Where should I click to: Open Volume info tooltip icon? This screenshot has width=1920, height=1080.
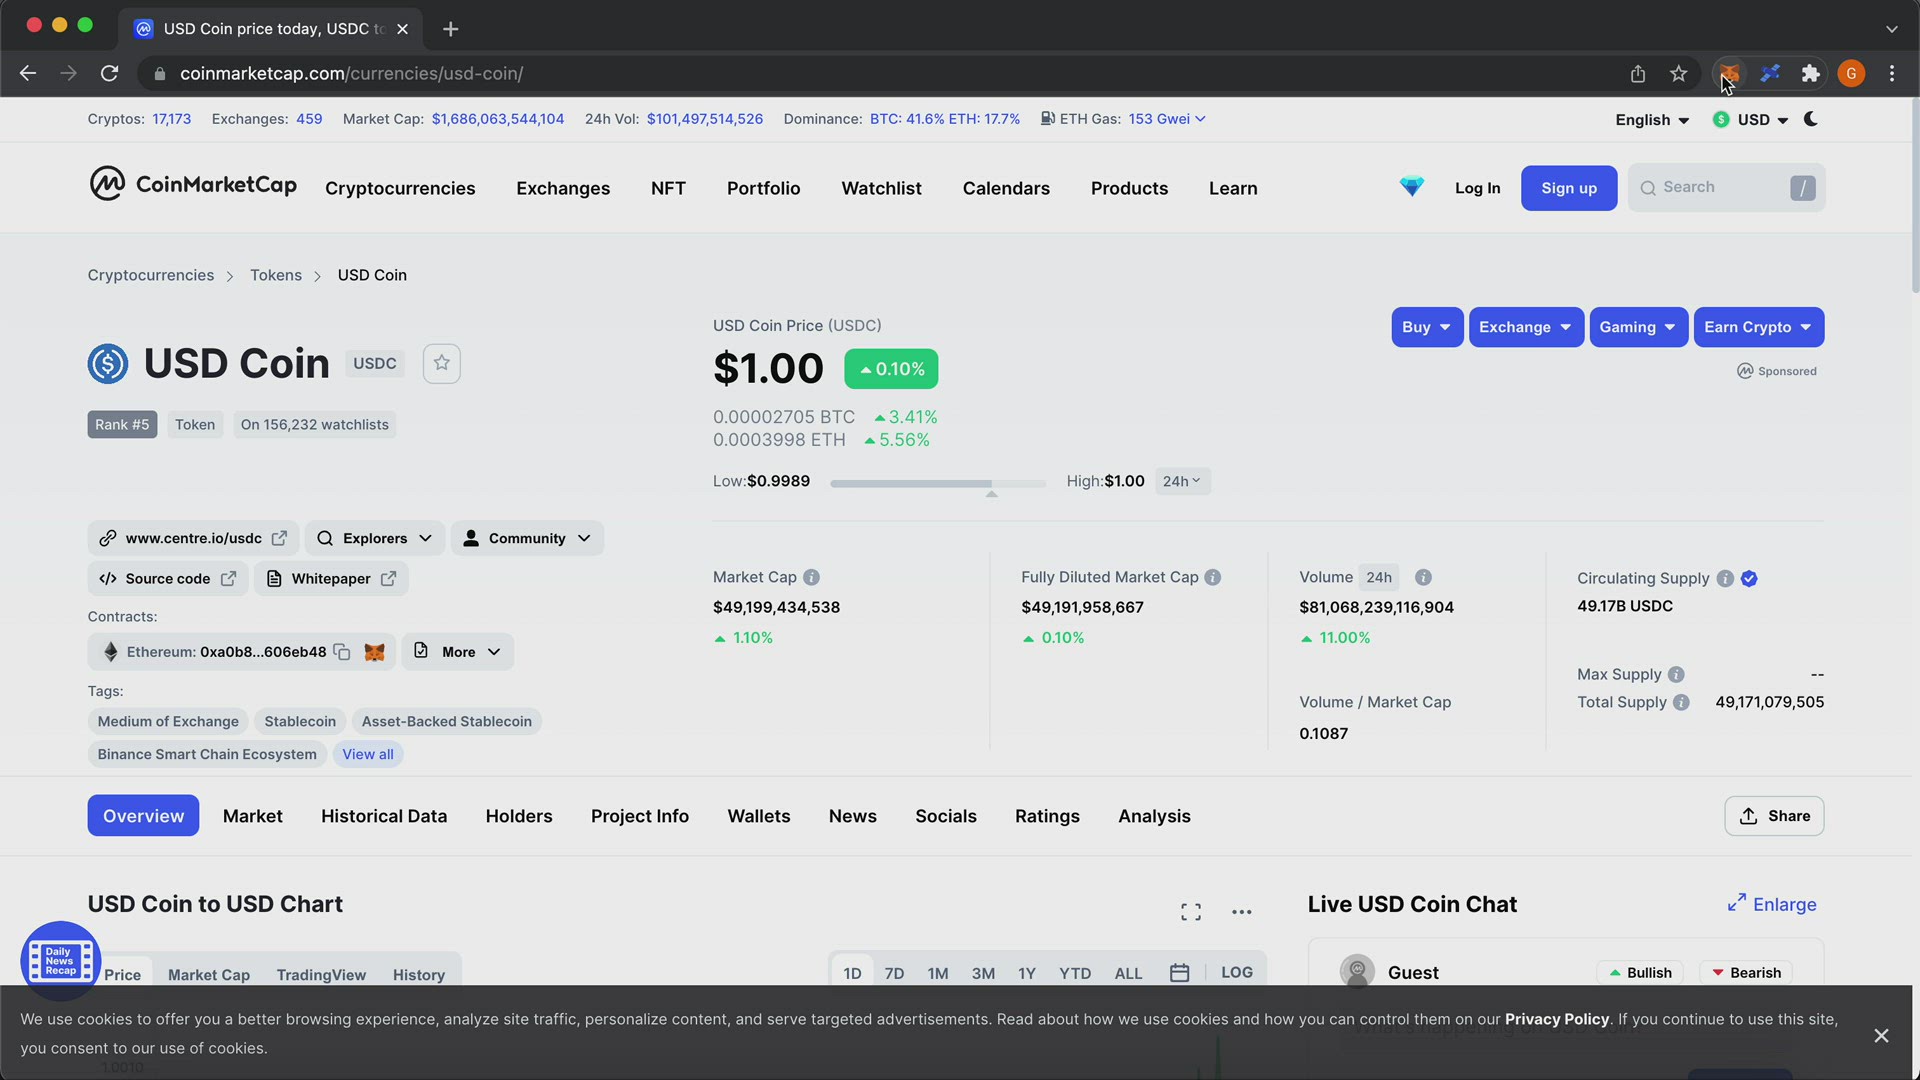pos(1423,577)
